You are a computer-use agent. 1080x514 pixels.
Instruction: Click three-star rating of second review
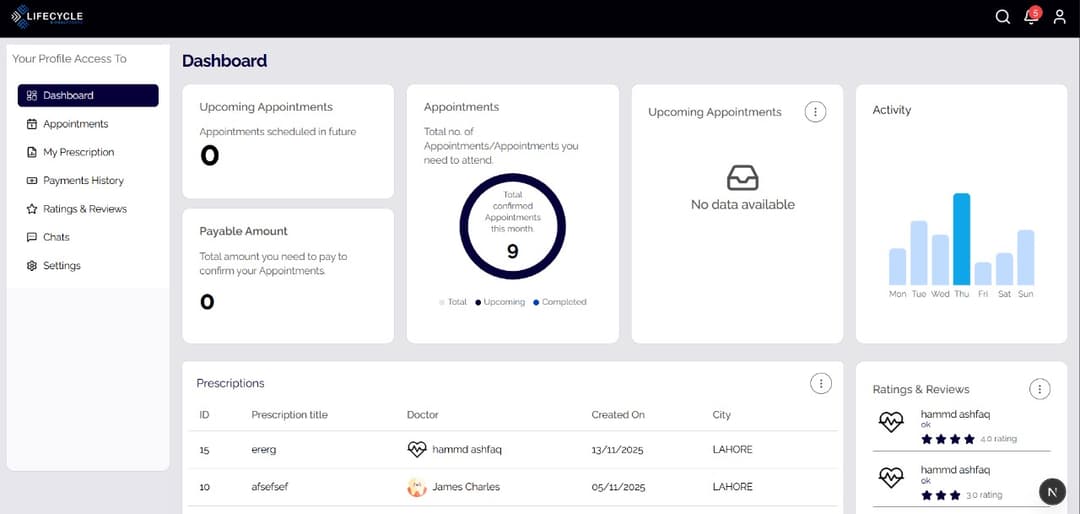coord(941,495)
